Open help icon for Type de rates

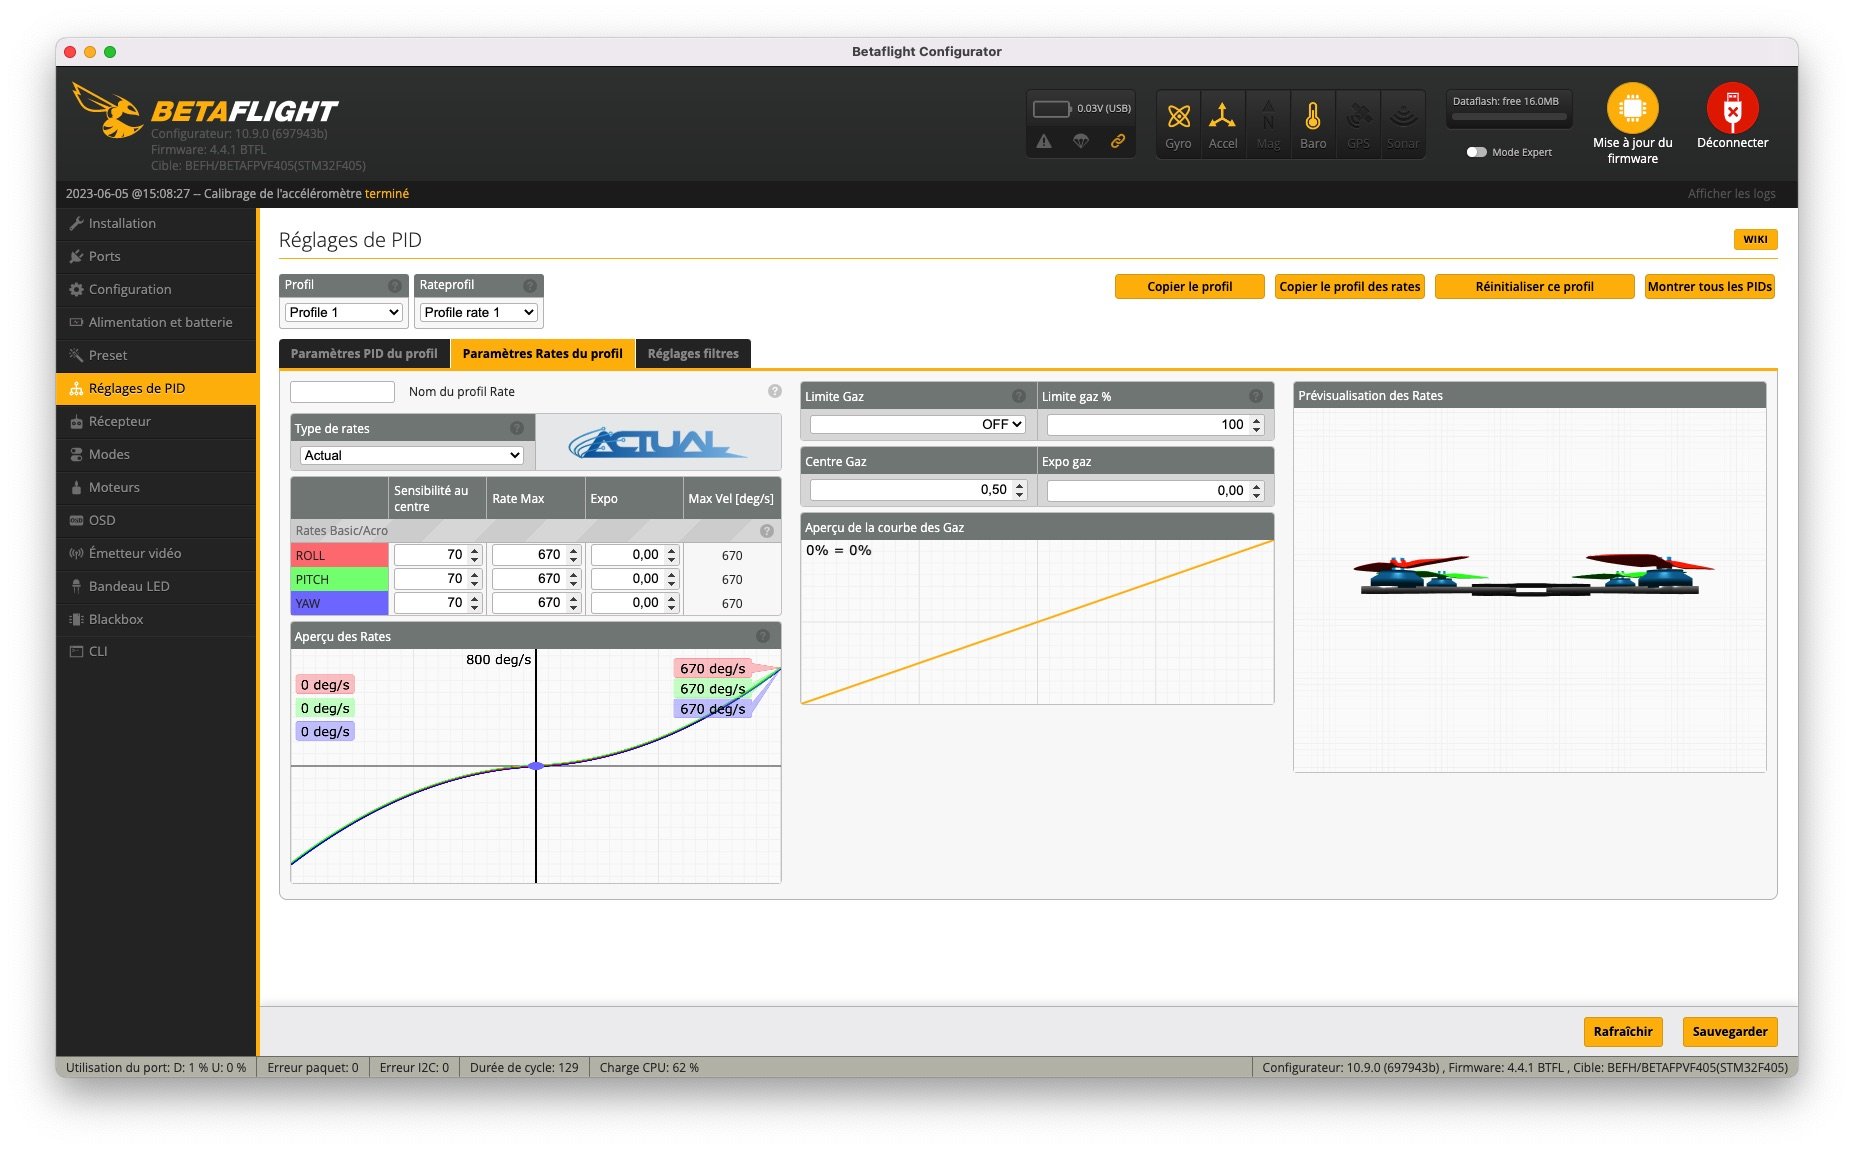pos(517,428)
